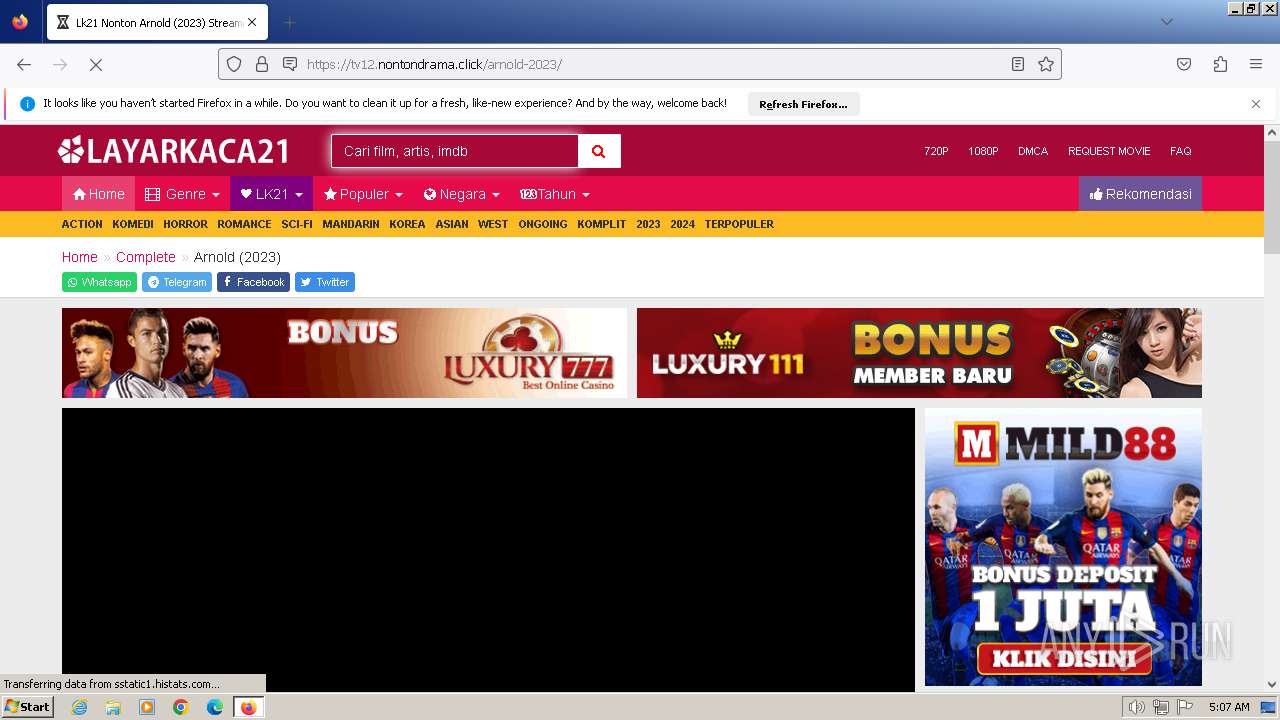
Task: Open the 720P link
Action: pos(936,151)
